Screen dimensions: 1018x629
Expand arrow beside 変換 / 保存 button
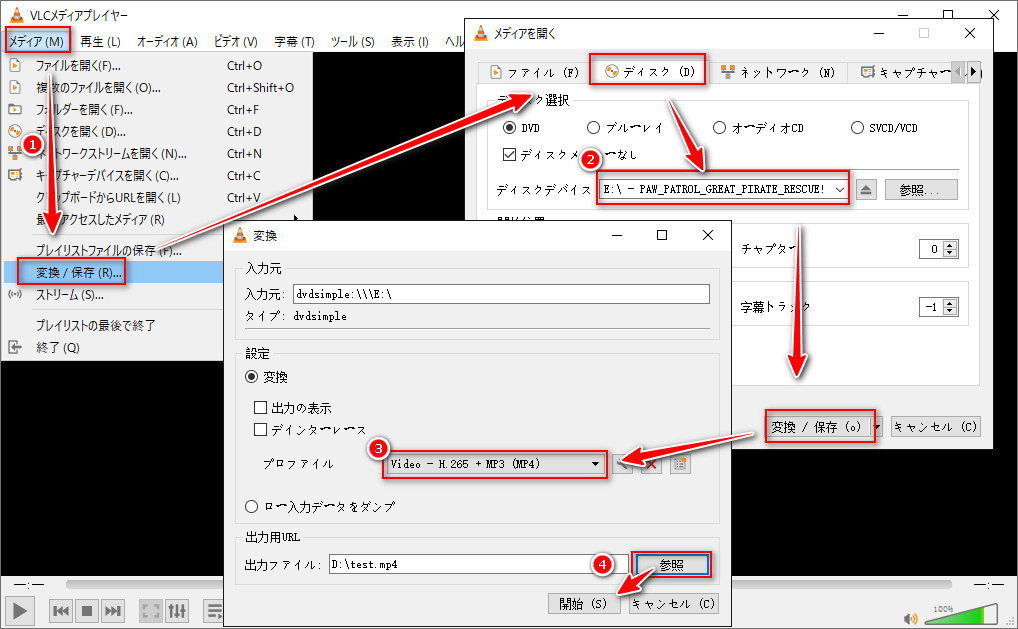(x=878, y=427)
